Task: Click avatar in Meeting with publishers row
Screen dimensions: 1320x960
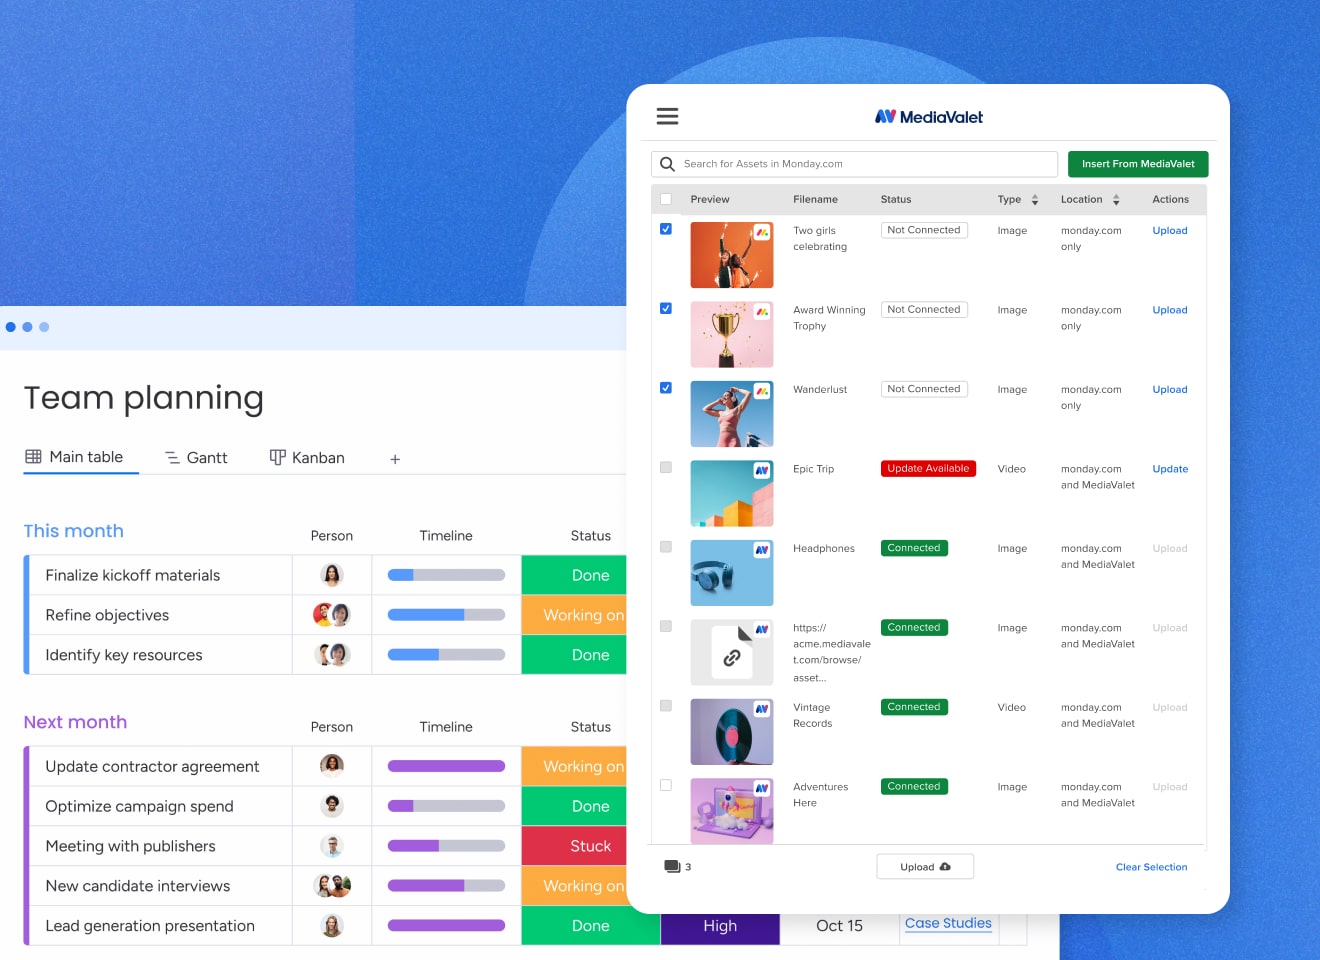Action: pyautogui.click(x=332, y=846)
